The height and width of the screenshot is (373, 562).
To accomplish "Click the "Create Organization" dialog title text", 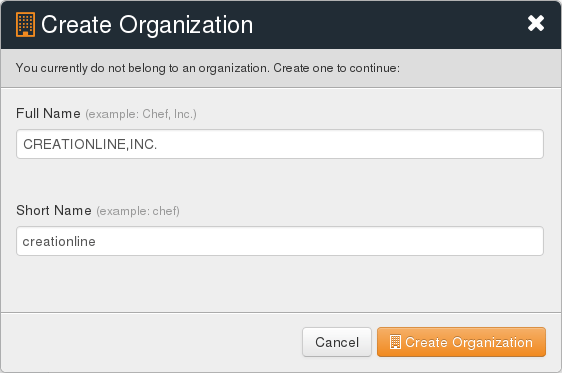I will coord(147,25).
